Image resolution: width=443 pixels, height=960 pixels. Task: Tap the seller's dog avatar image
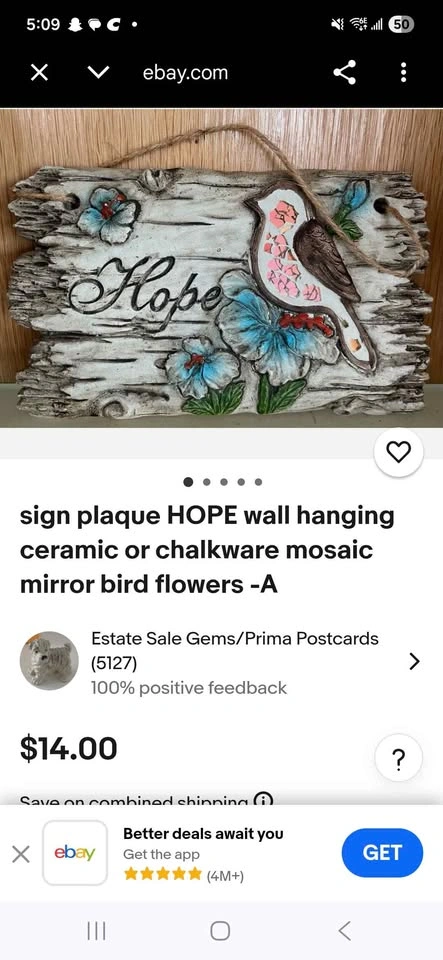50,661
